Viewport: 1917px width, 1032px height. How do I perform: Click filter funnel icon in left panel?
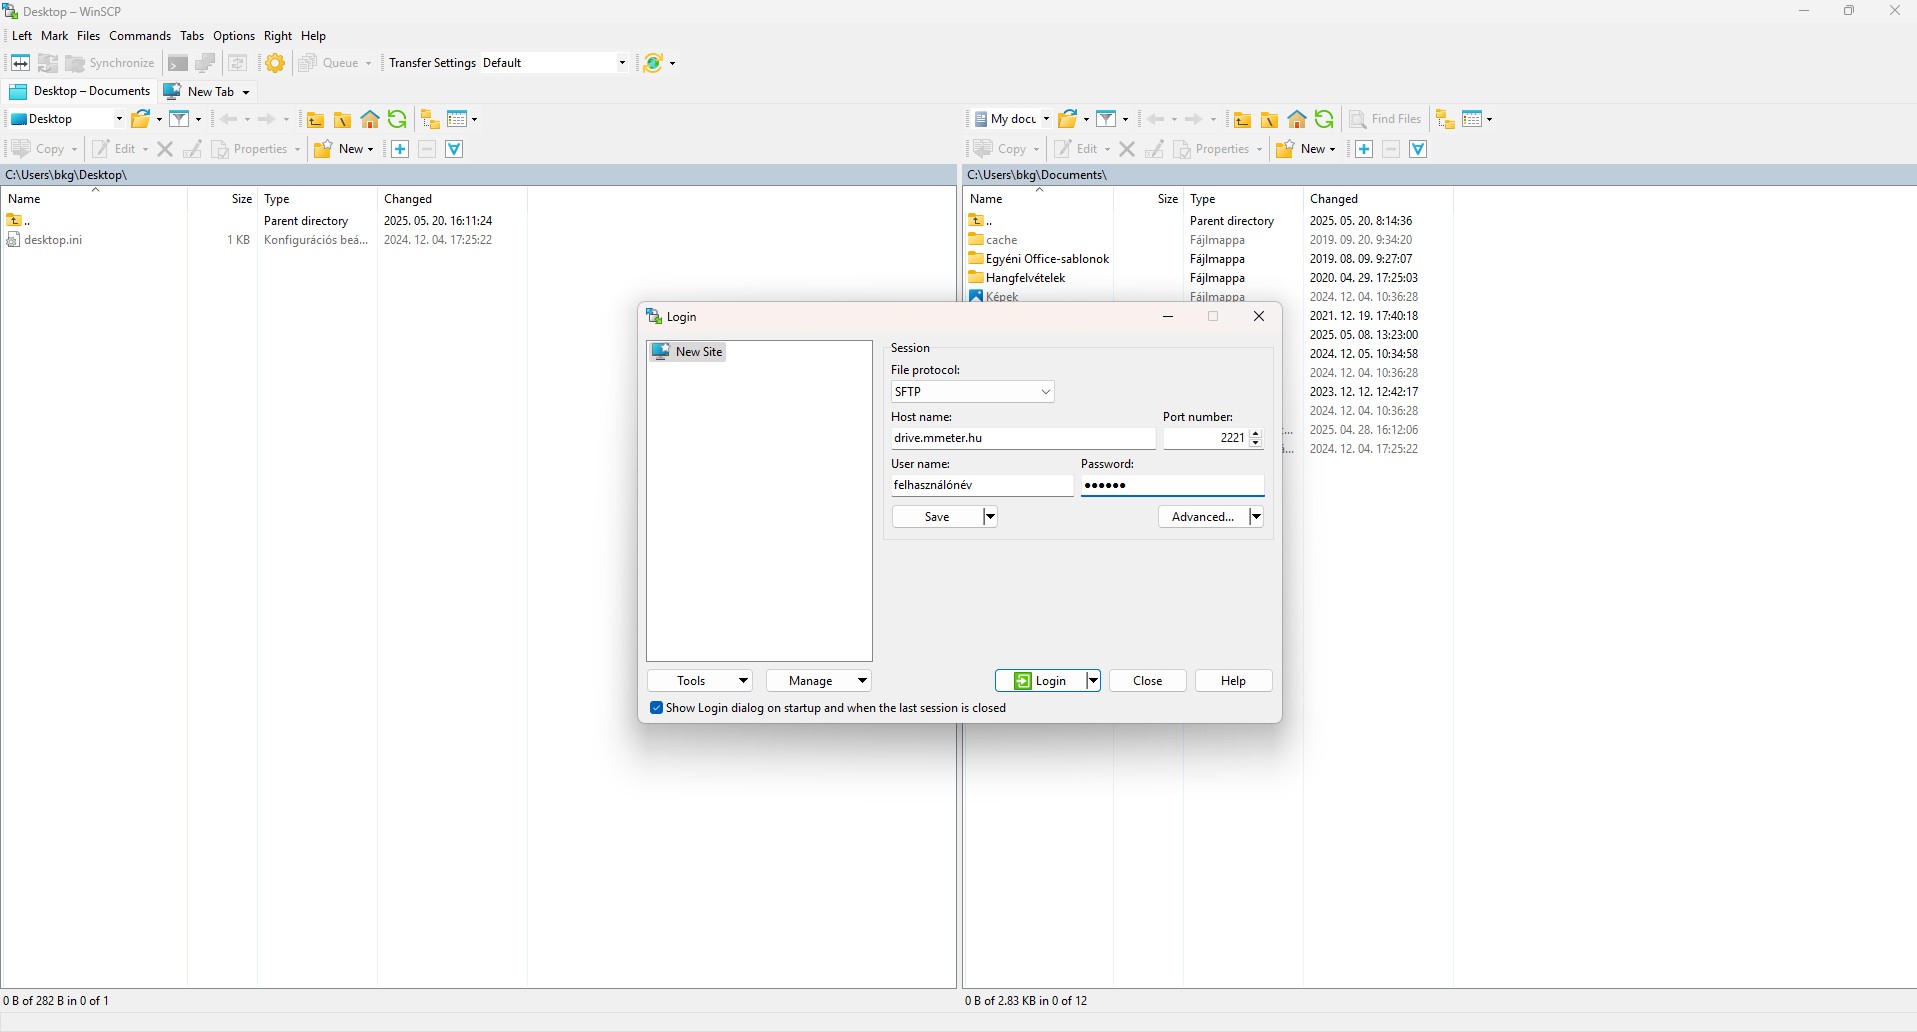179,119
